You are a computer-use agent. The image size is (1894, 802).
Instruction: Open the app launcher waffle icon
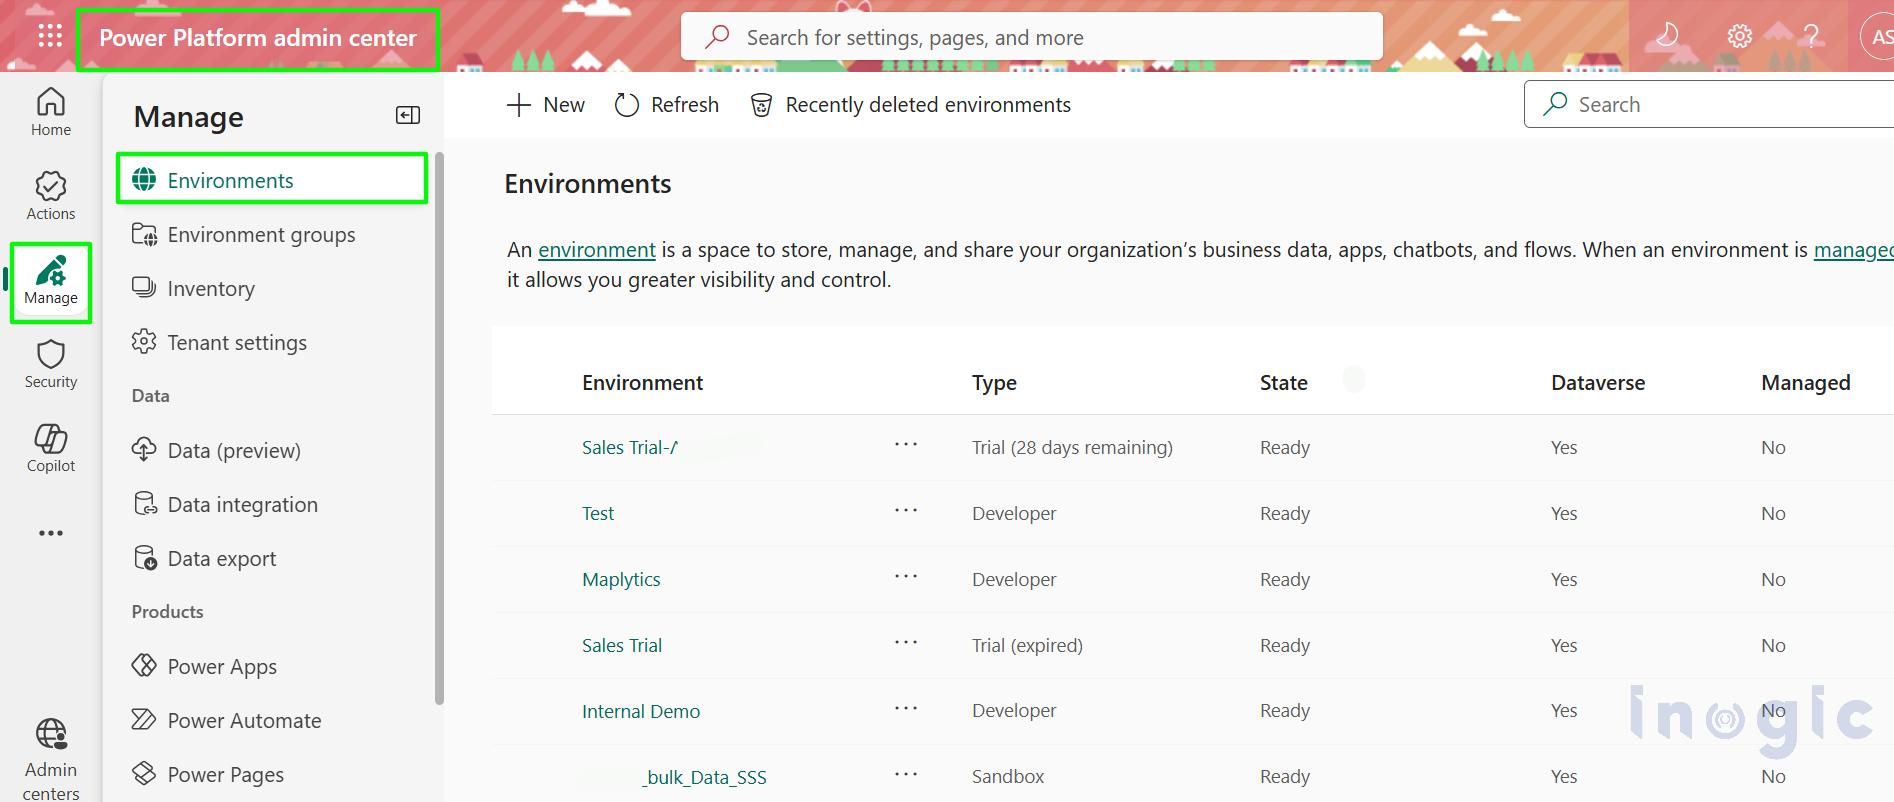50,37
